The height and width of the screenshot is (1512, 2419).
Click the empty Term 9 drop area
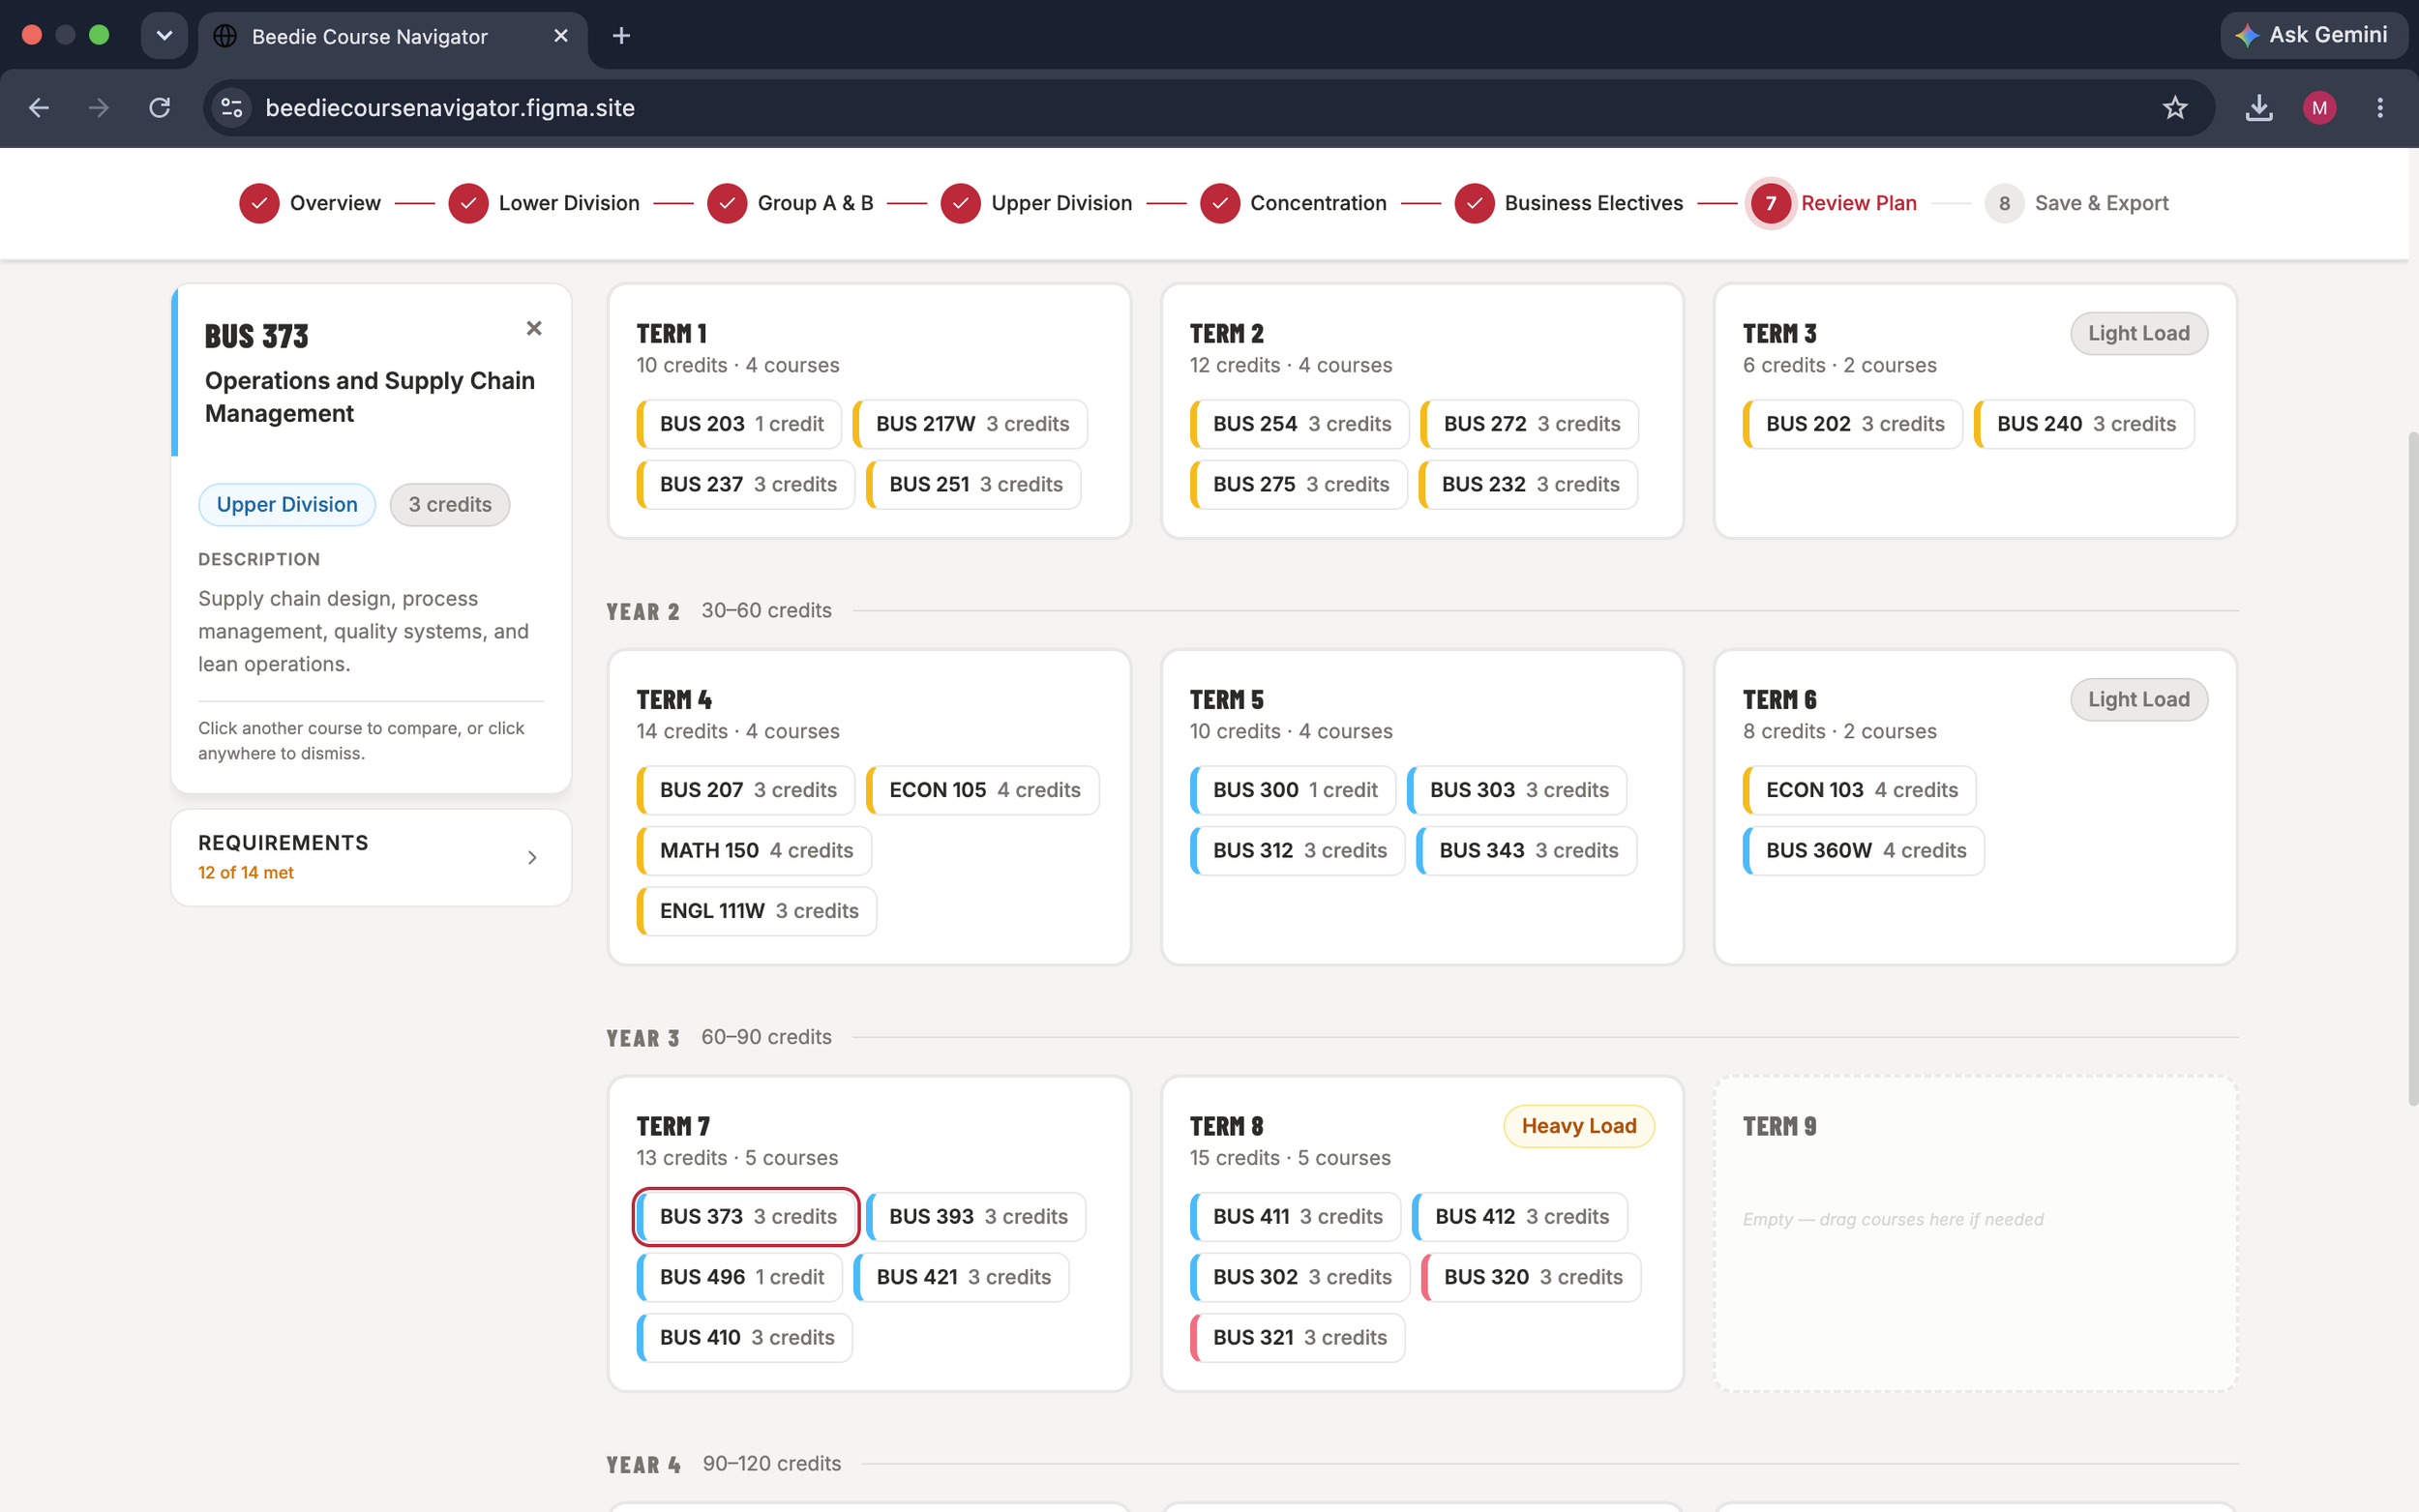coord(1975,1233)
